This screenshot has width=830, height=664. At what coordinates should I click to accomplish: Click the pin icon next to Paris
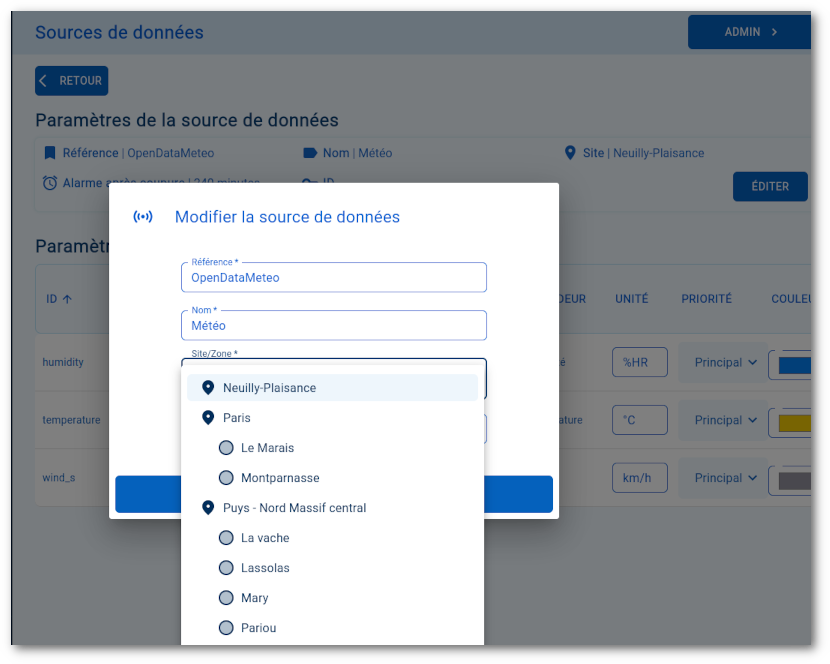click(x=207, y=418)
